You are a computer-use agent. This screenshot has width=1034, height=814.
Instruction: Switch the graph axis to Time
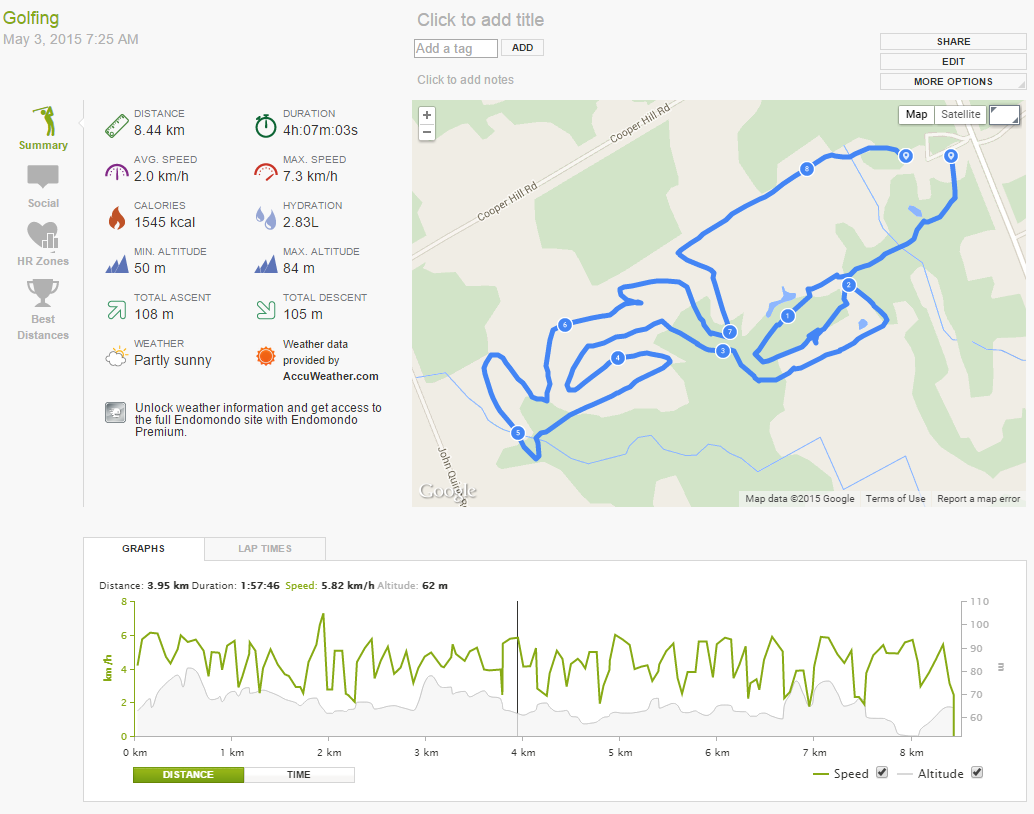(299, 775)
